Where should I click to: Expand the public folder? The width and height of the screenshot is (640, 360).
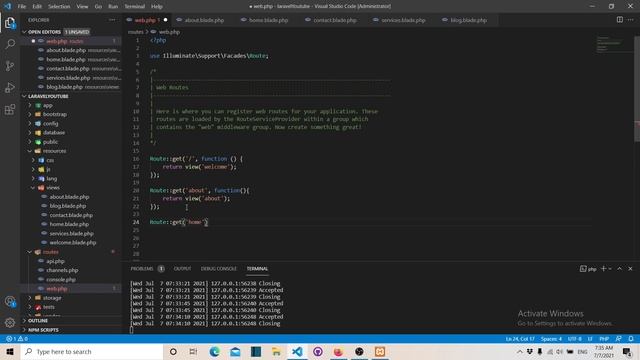point(50,142)
